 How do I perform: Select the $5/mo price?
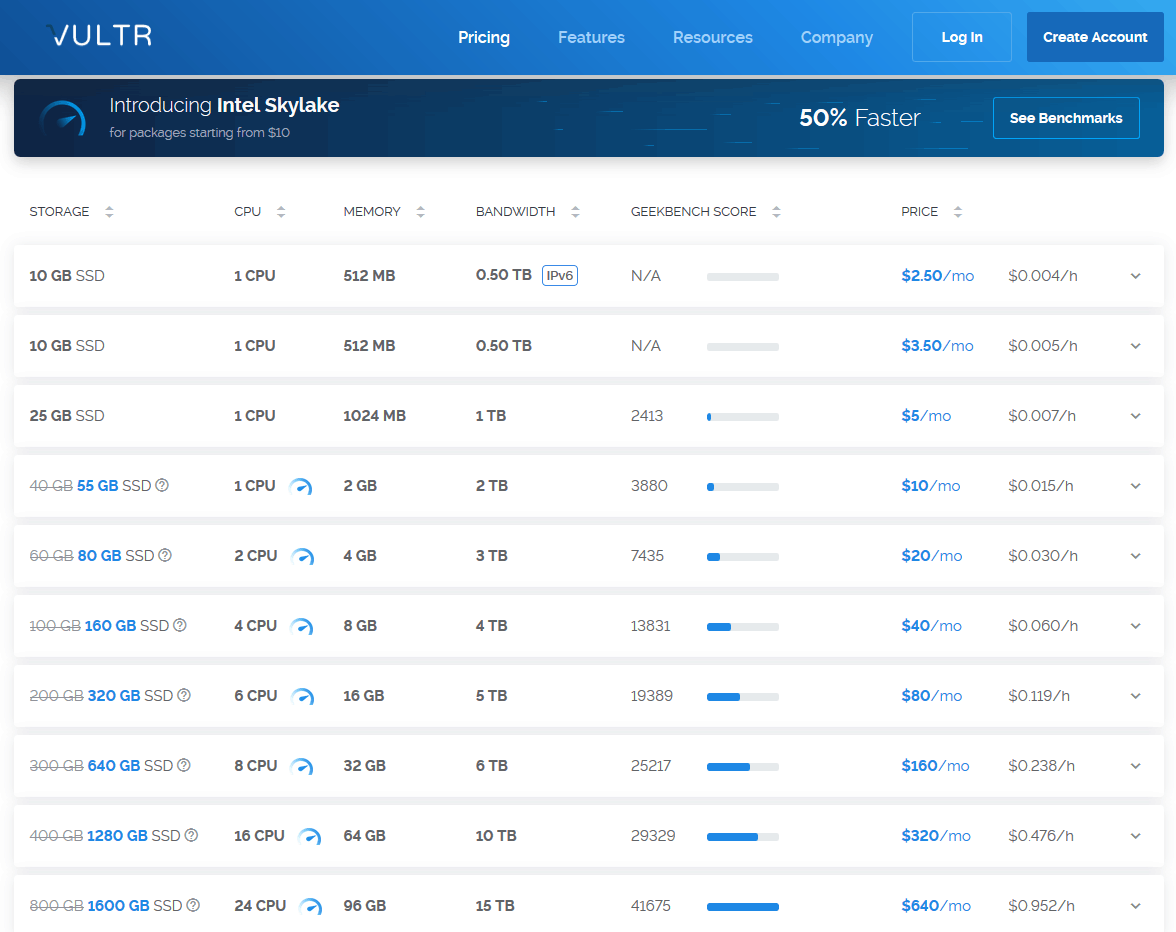926,416
